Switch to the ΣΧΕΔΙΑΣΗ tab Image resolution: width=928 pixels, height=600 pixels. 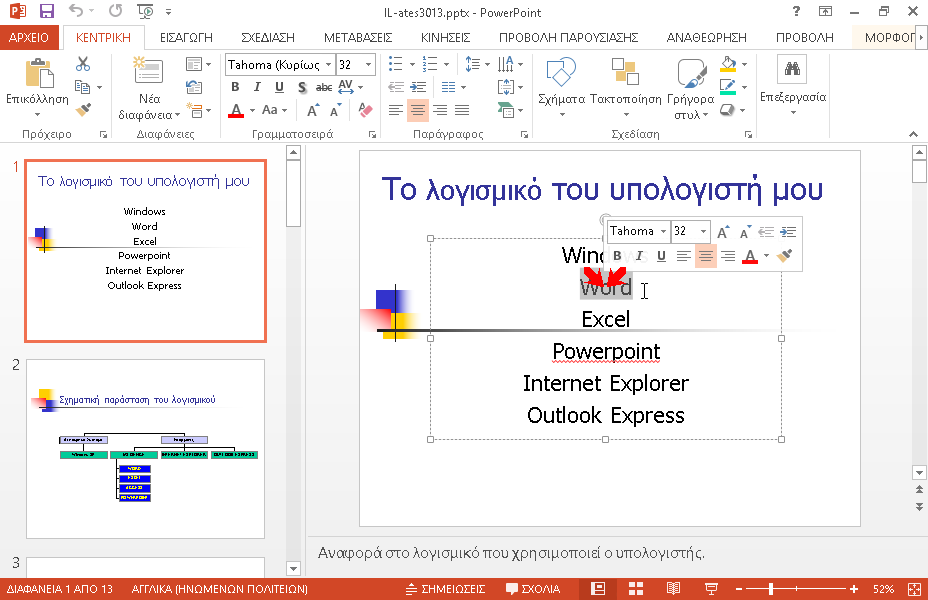(268, 38)
